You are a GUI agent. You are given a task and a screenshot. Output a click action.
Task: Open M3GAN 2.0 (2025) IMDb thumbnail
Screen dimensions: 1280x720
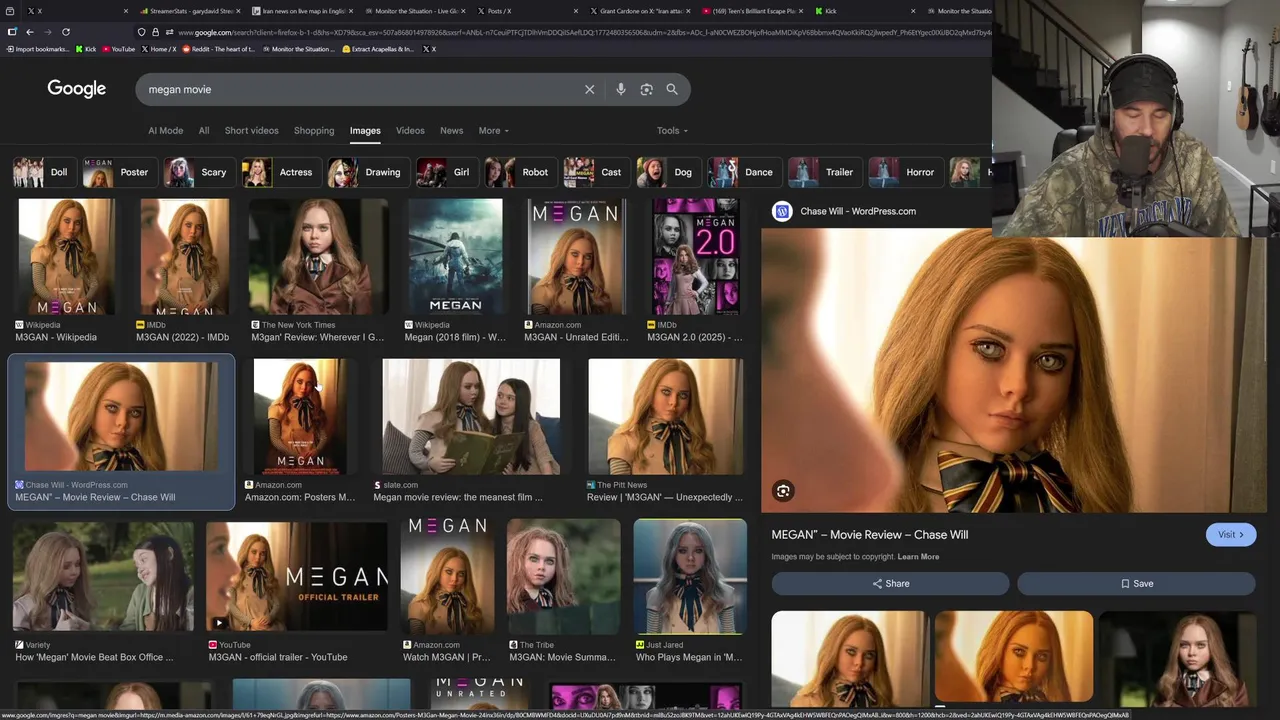[x=696, y=257]
